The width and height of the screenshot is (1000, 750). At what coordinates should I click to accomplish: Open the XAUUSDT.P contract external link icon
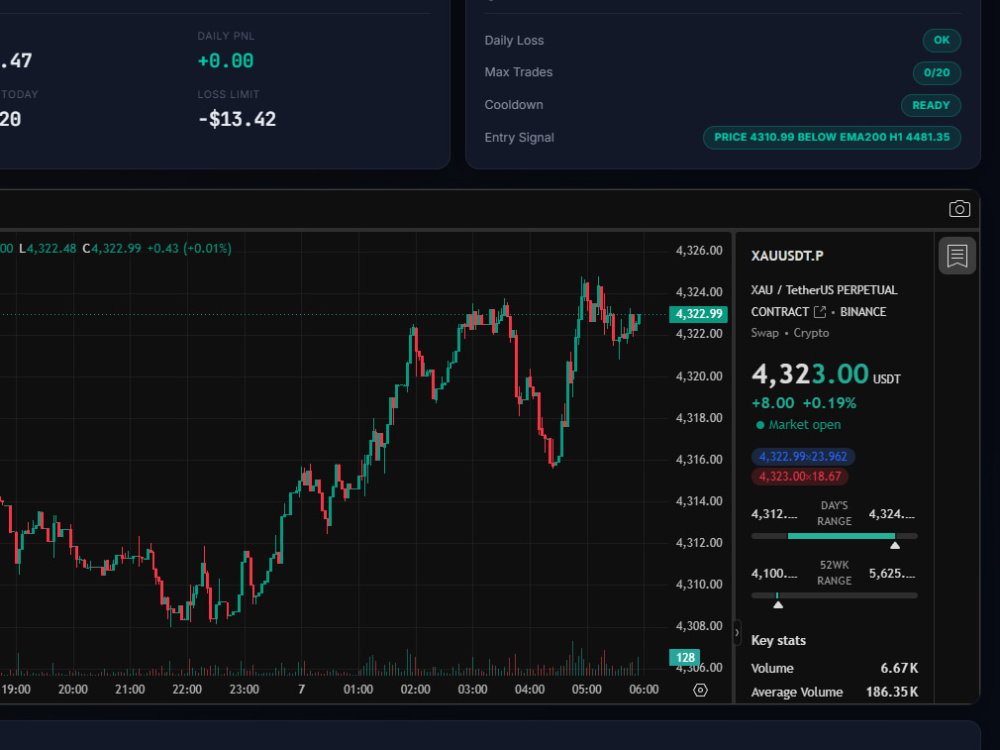(820, 312)
